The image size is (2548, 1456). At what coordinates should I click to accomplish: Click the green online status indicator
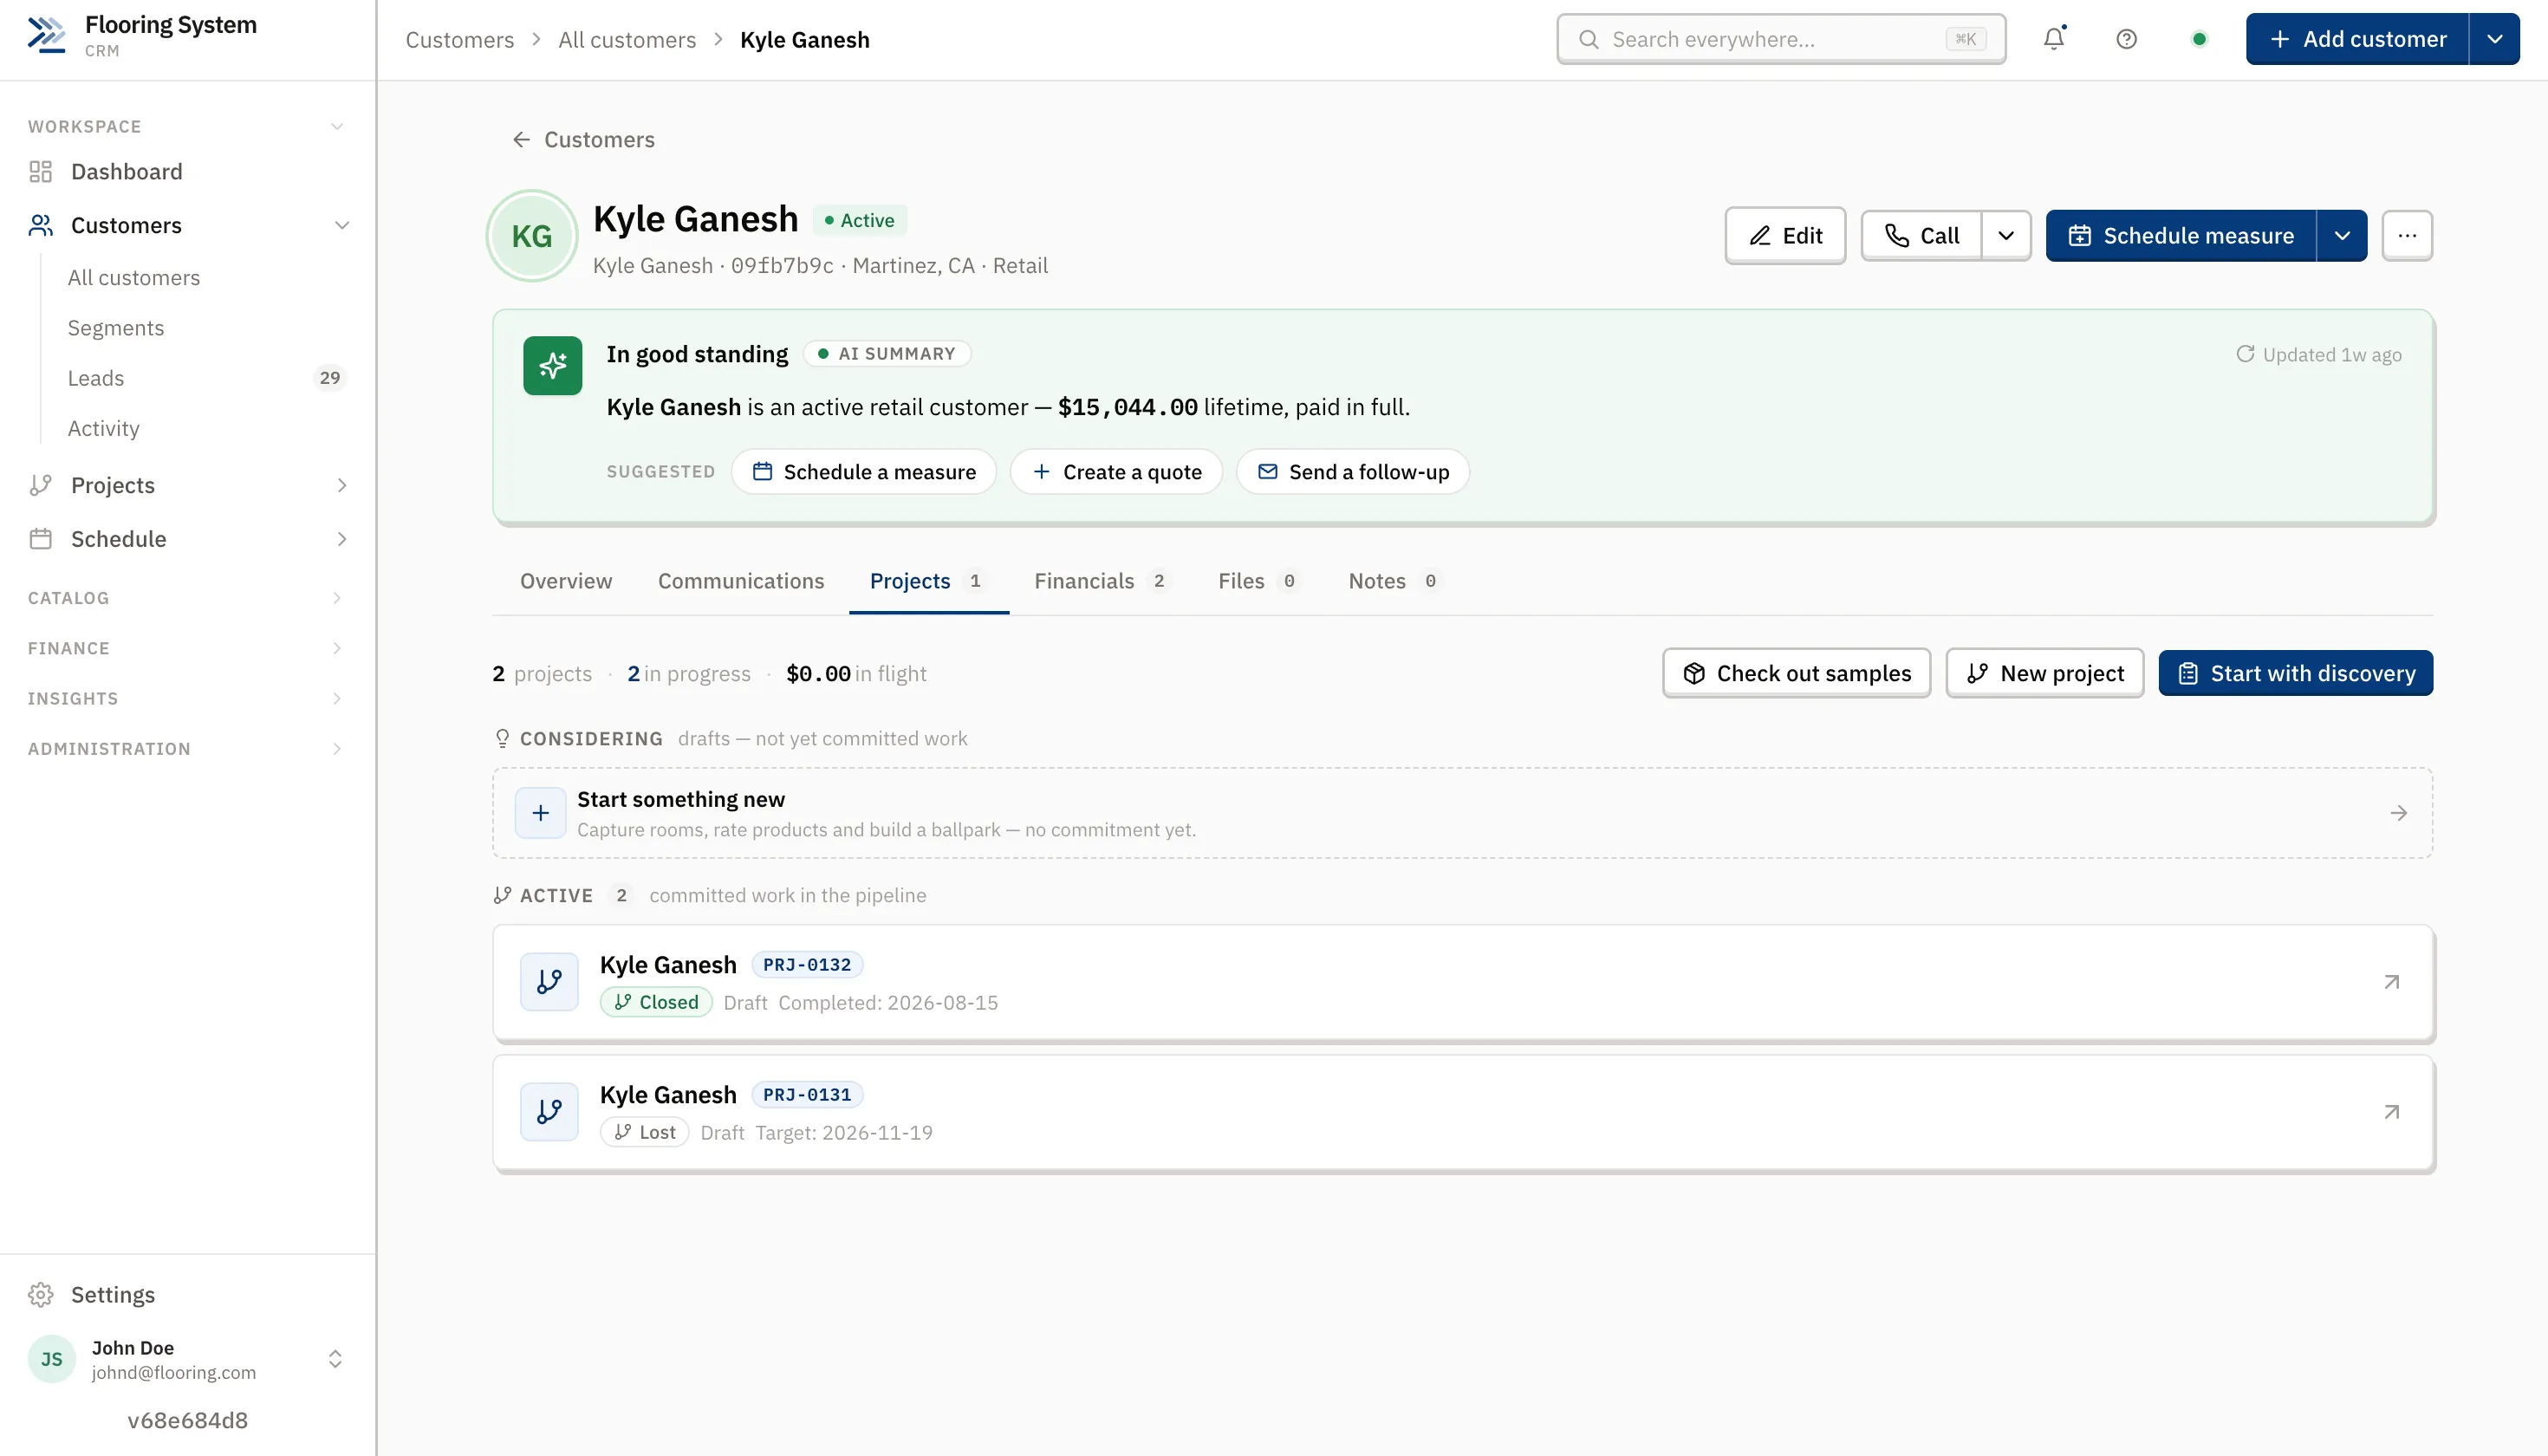(x=2199, y=39)
